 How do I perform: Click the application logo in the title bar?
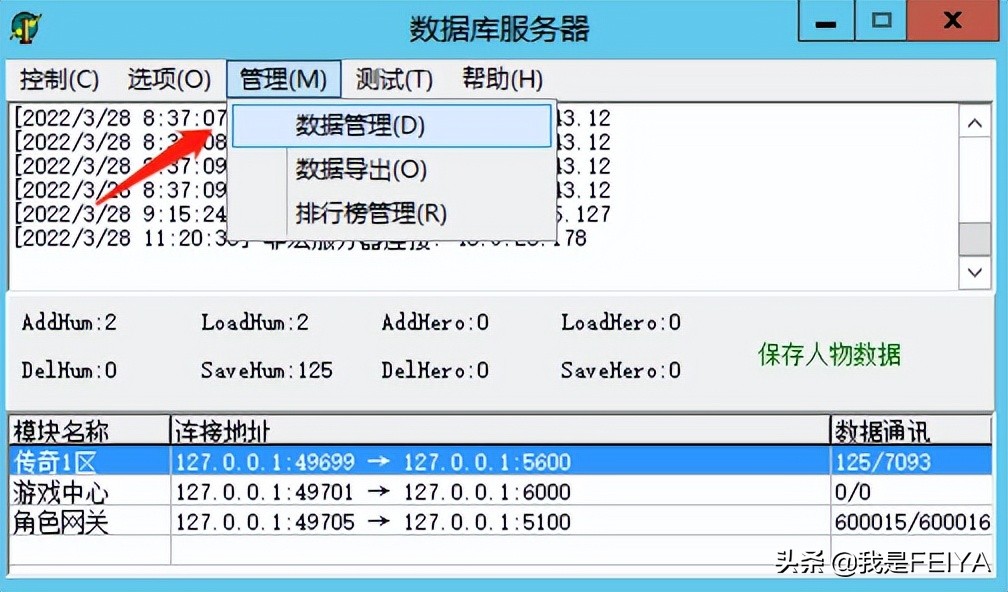tap(26, 27)
